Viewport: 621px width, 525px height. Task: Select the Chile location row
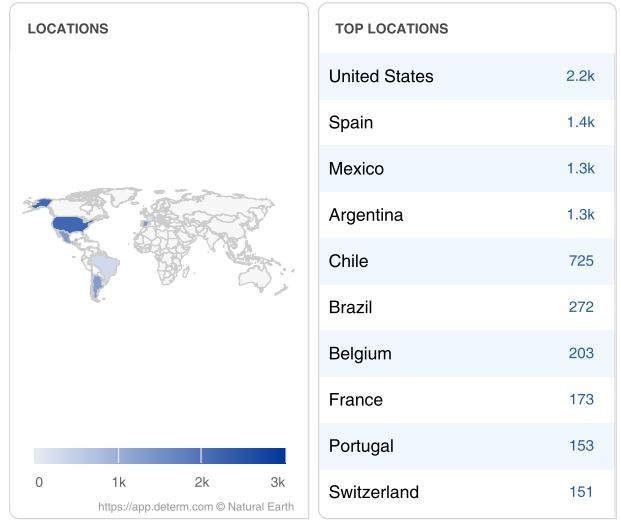(x=467, y=261)
